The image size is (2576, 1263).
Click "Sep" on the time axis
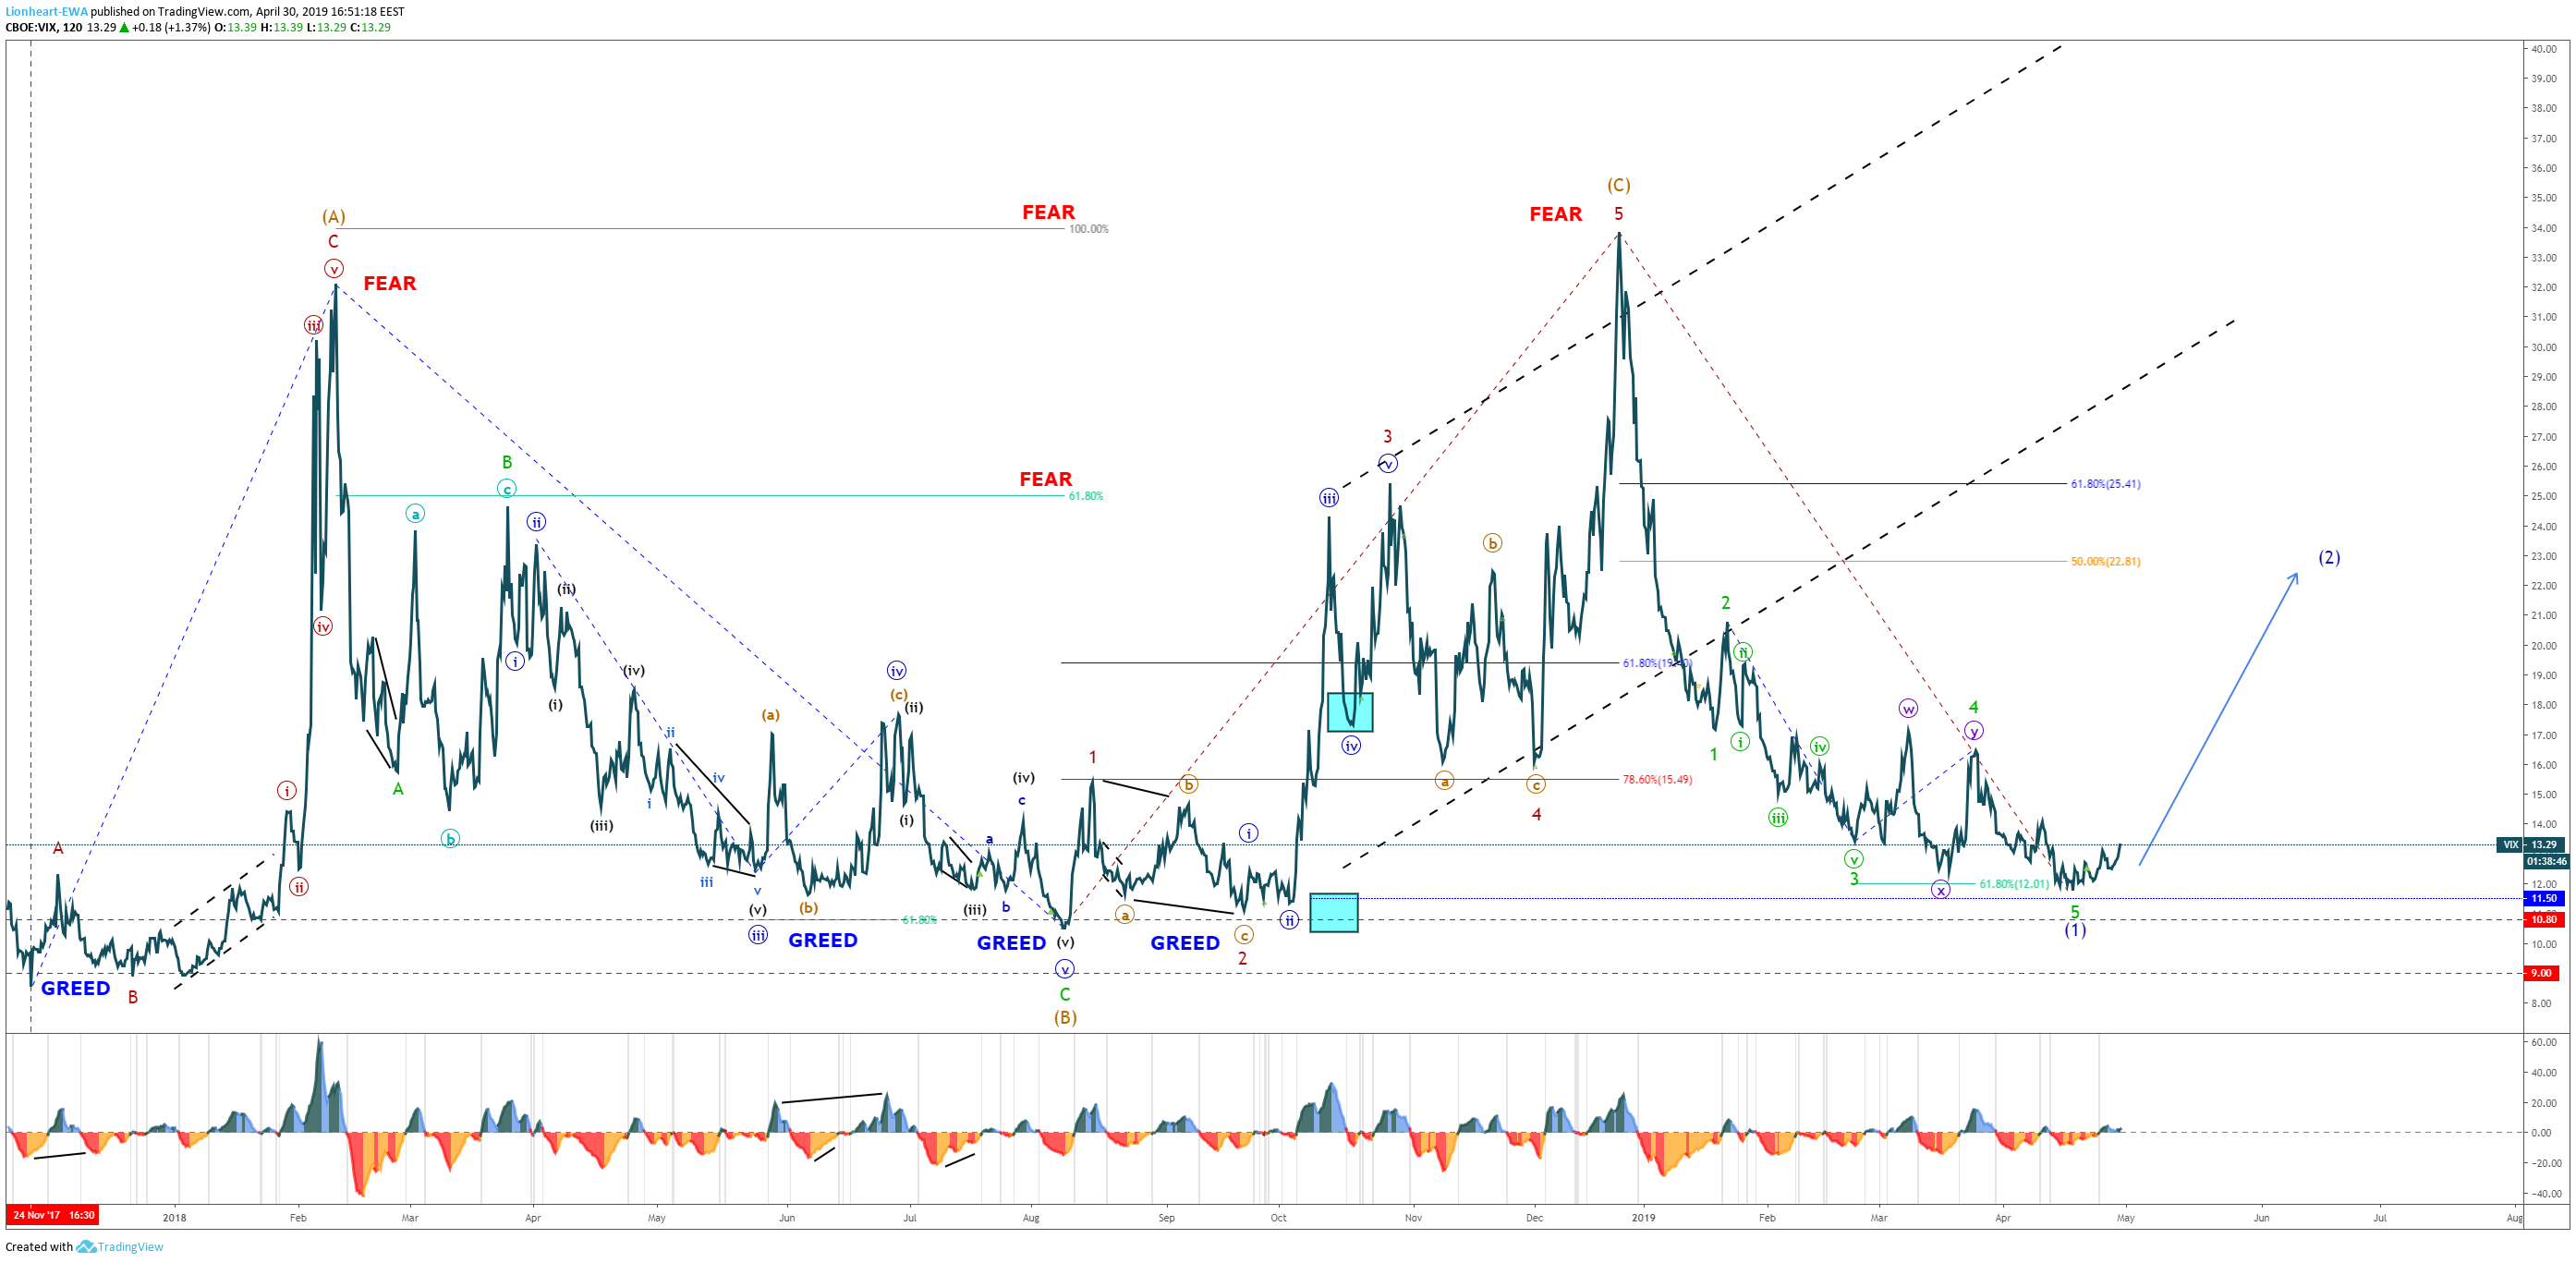click(1166, 1218)
